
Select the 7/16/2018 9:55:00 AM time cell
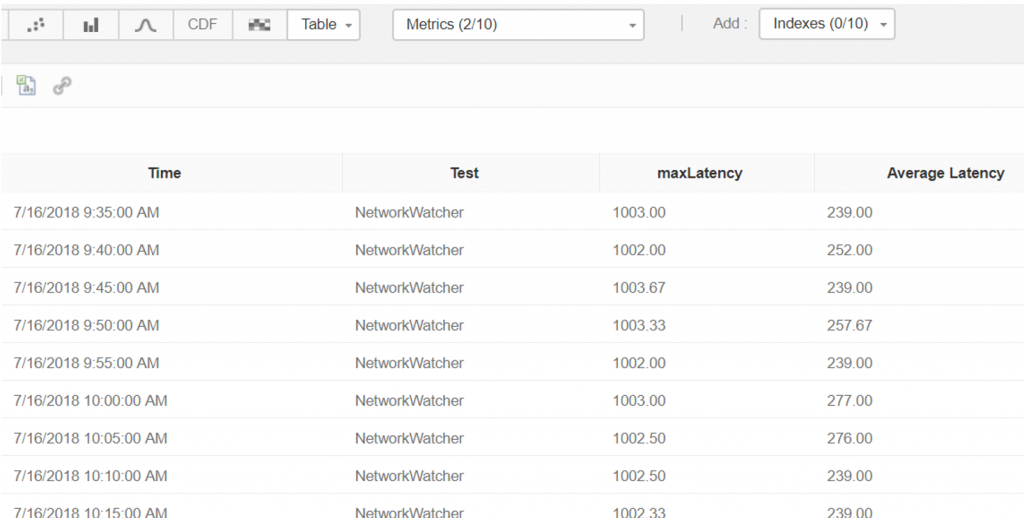(86, 363)
